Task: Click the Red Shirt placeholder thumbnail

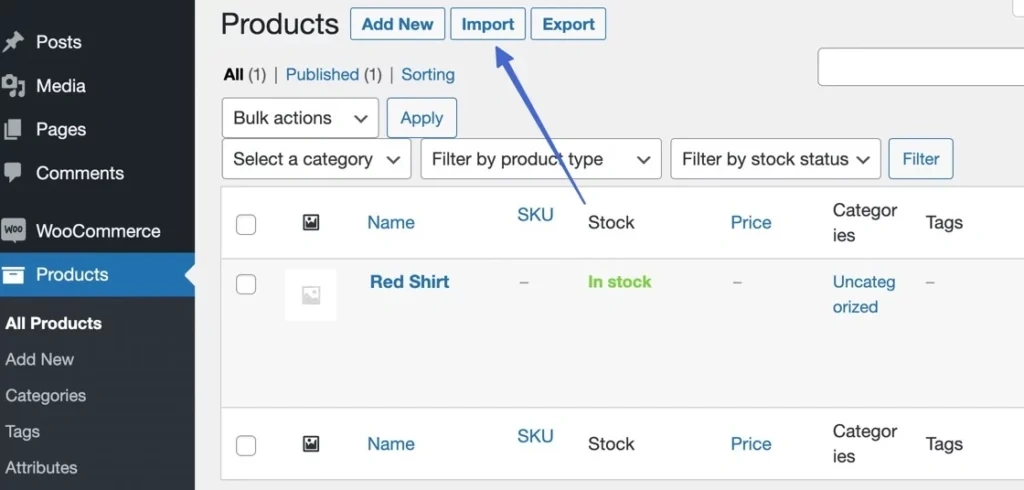Action: tap(310, 295)
